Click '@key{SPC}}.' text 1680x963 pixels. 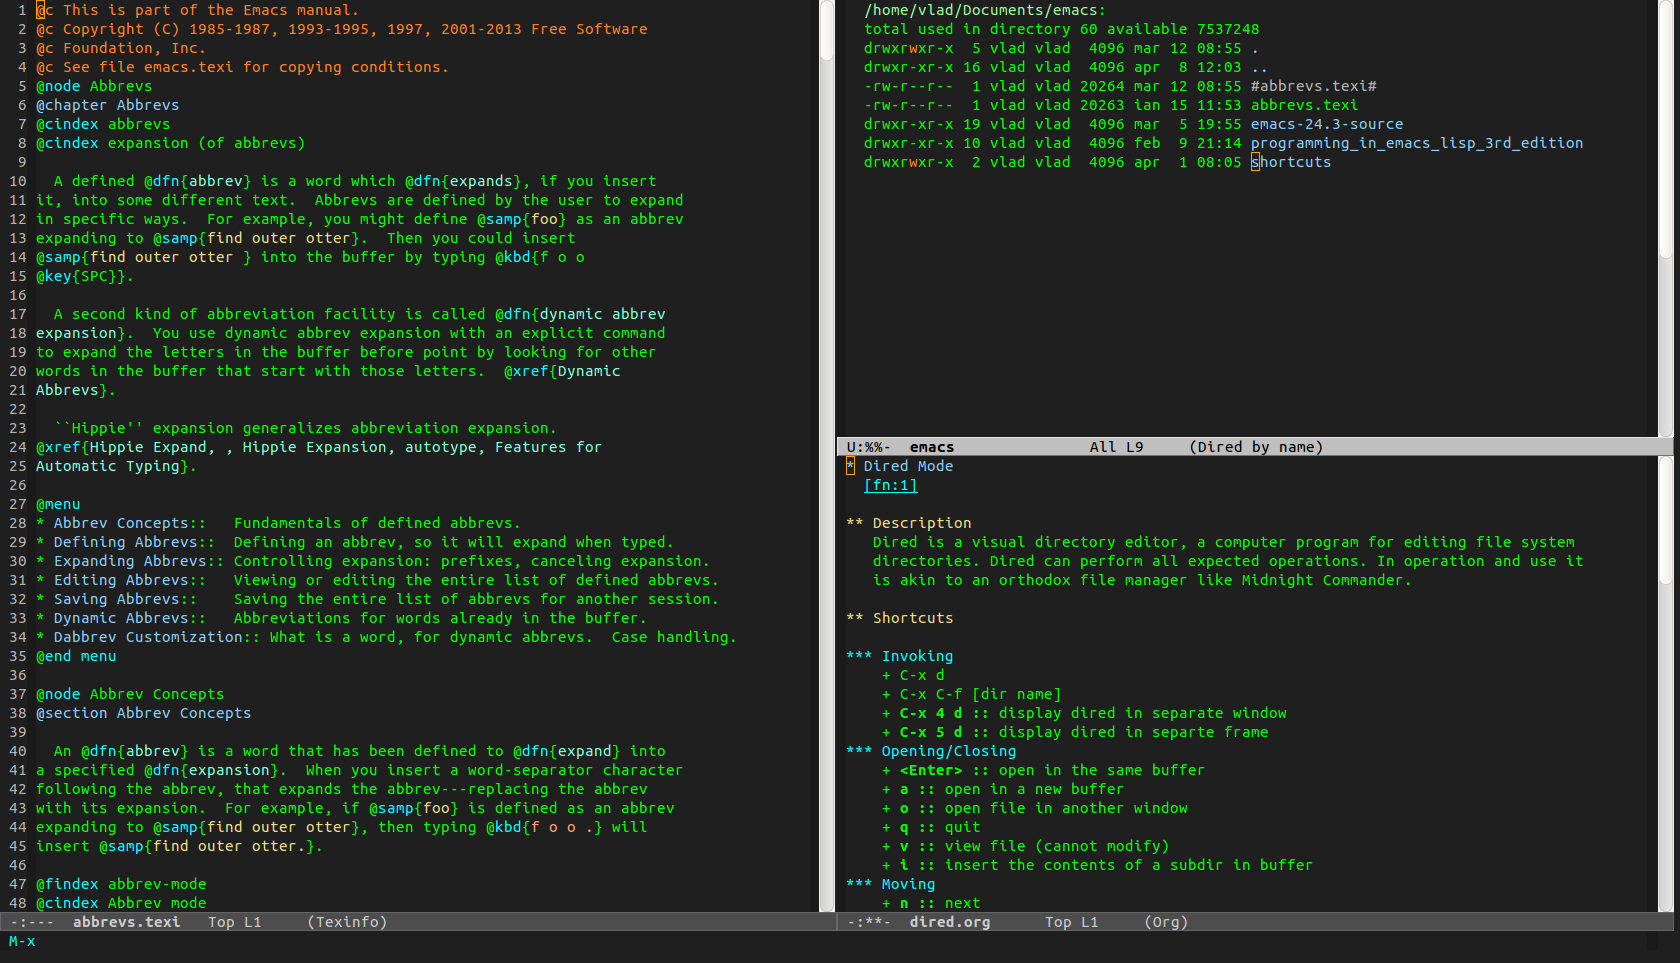(85, 276)
